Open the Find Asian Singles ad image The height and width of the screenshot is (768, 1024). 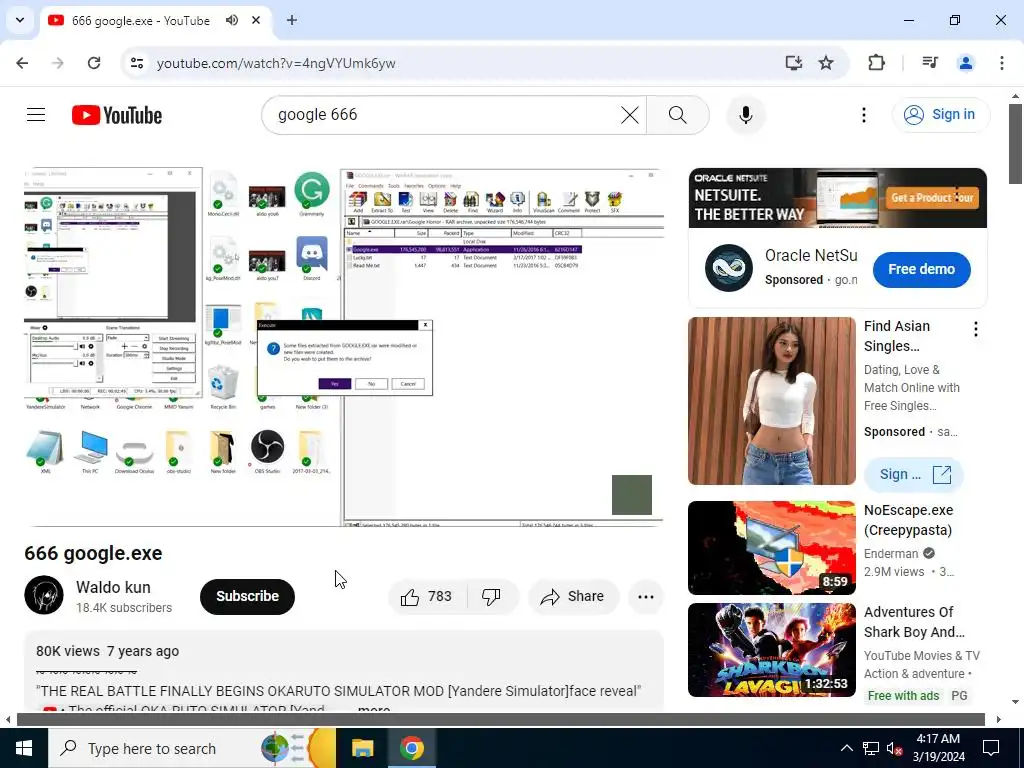[x=771, y=401]
